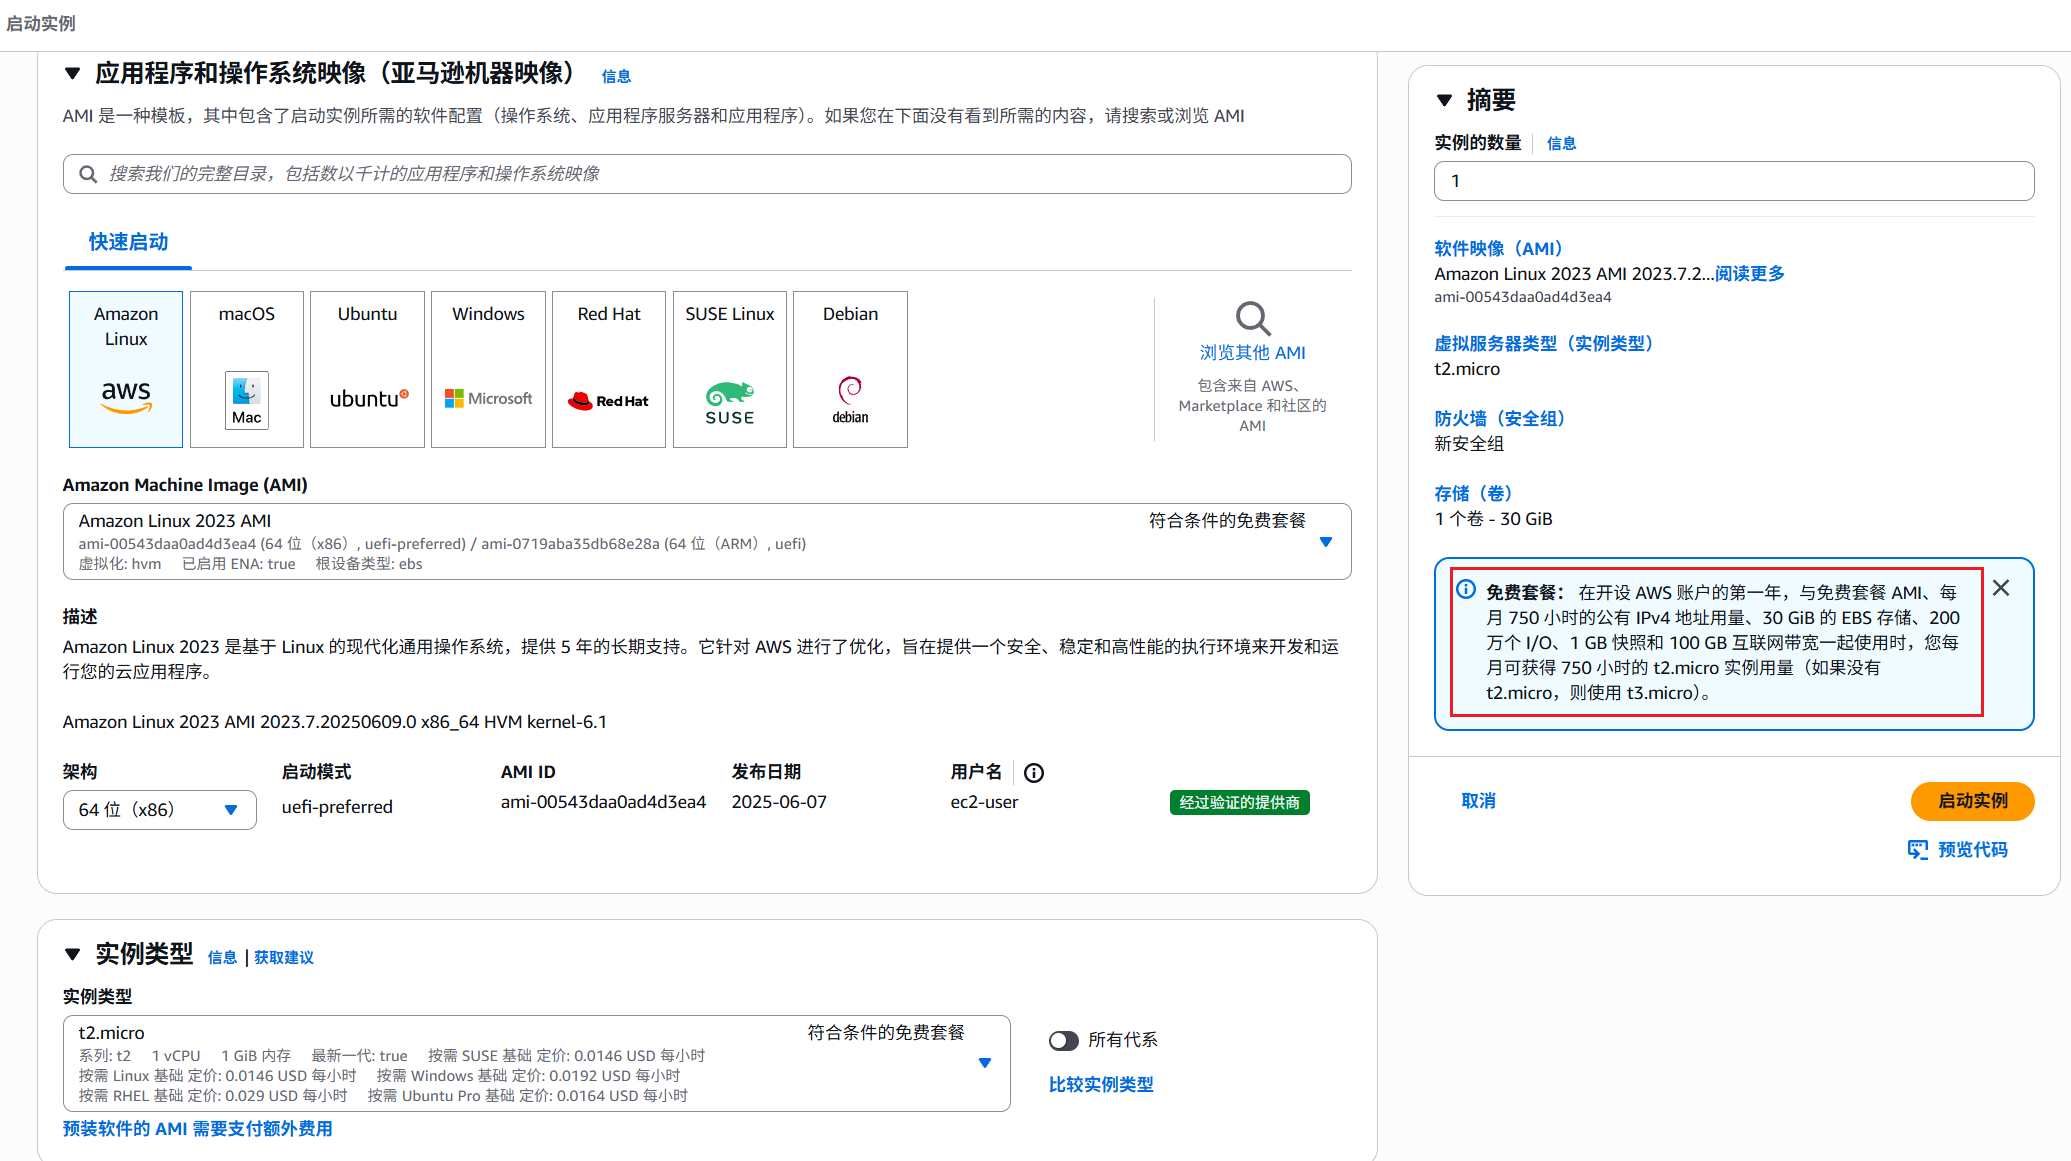The width and height of the screenshot is (2071, 1161).
Task: Click the browse other AMI magnifier icon
Action: point(1252,319)
